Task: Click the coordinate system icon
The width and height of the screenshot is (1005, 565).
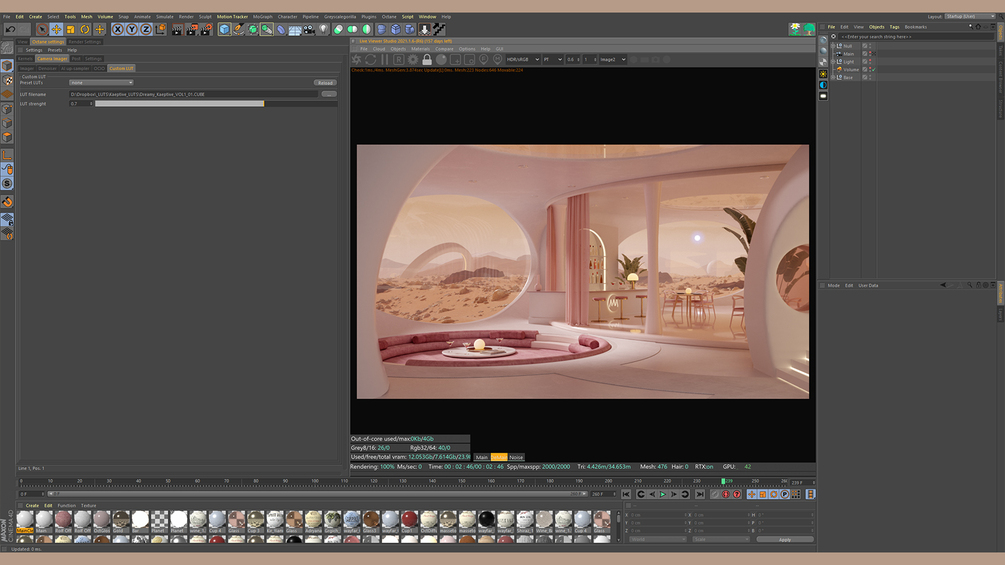Action: tap(160, 29)
